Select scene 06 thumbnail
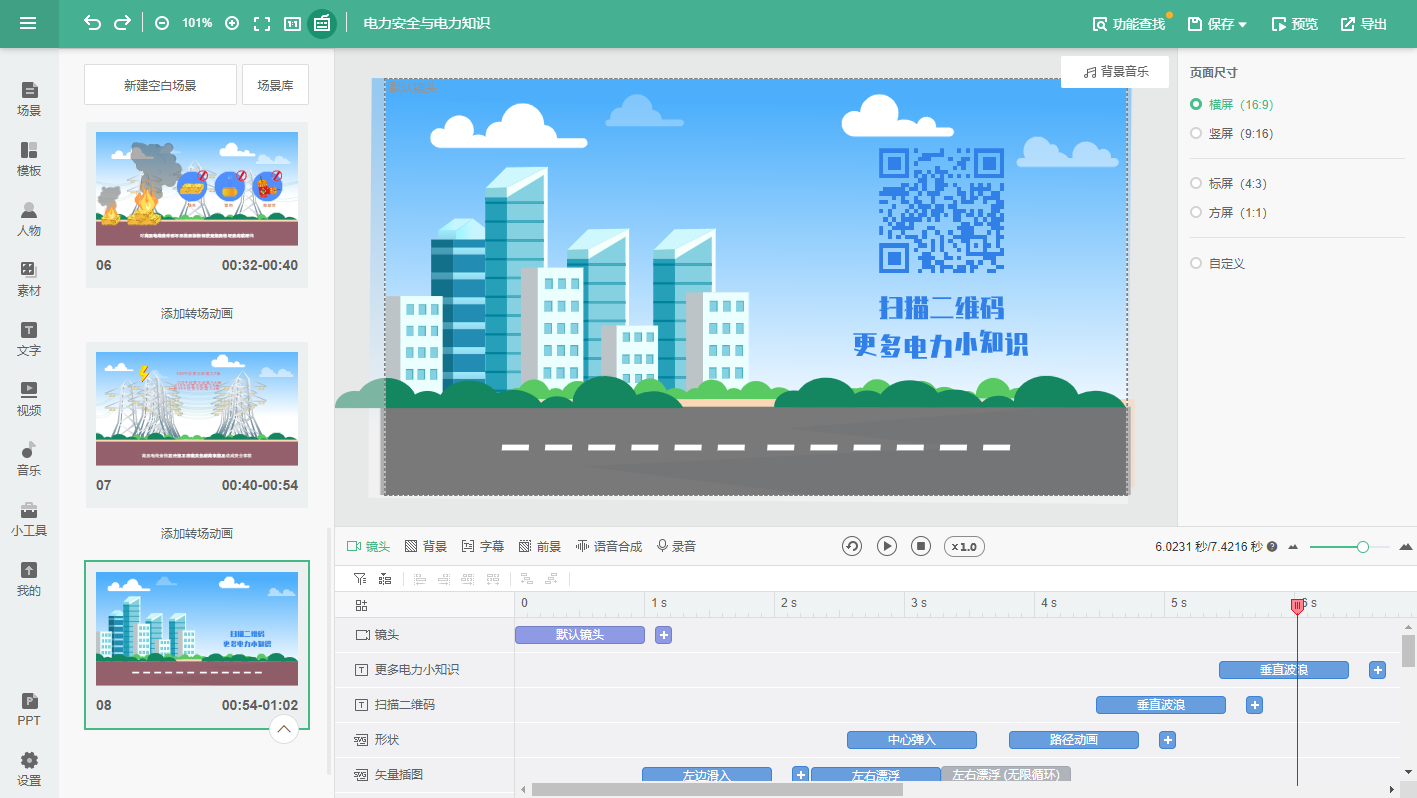 click(197, 189)
